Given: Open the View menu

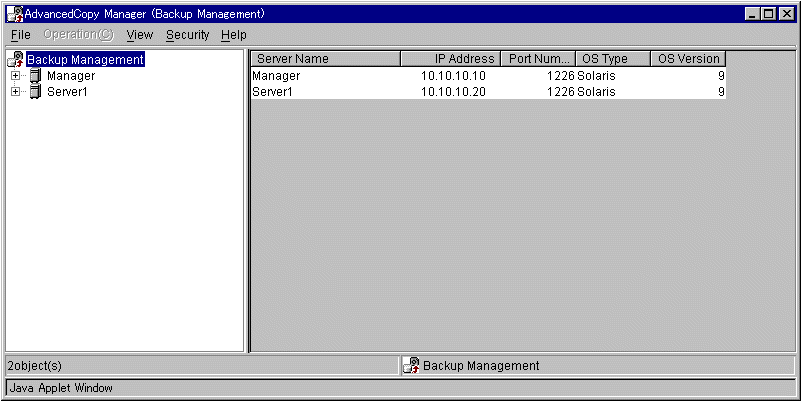Looking at the screenshot, I should (x=140, y=35).
